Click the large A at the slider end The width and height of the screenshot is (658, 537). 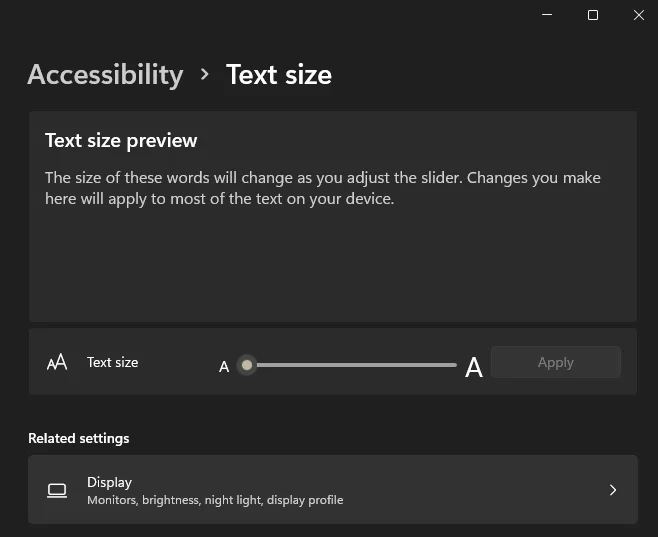point(474,367)
